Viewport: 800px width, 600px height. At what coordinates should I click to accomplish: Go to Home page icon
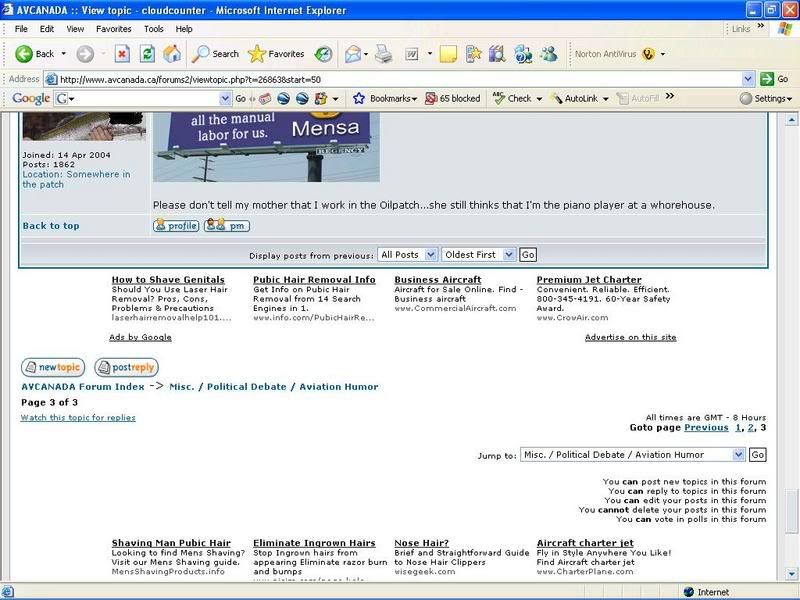(172, 54)
